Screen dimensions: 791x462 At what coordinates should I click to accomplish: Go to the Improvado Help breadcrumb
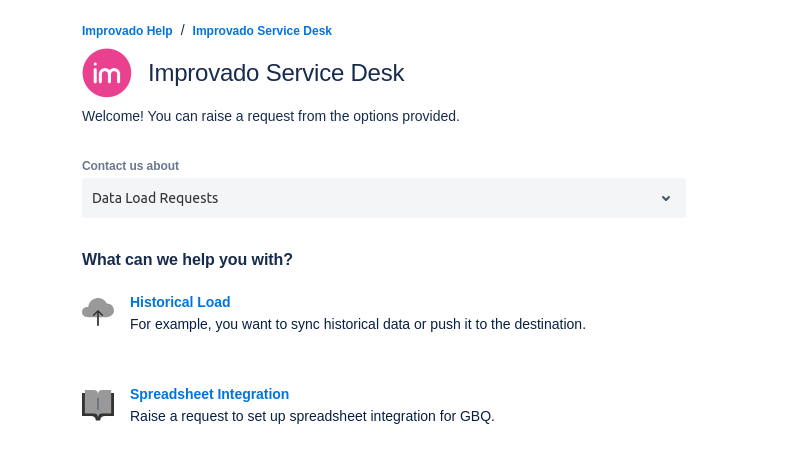(127, 31)
